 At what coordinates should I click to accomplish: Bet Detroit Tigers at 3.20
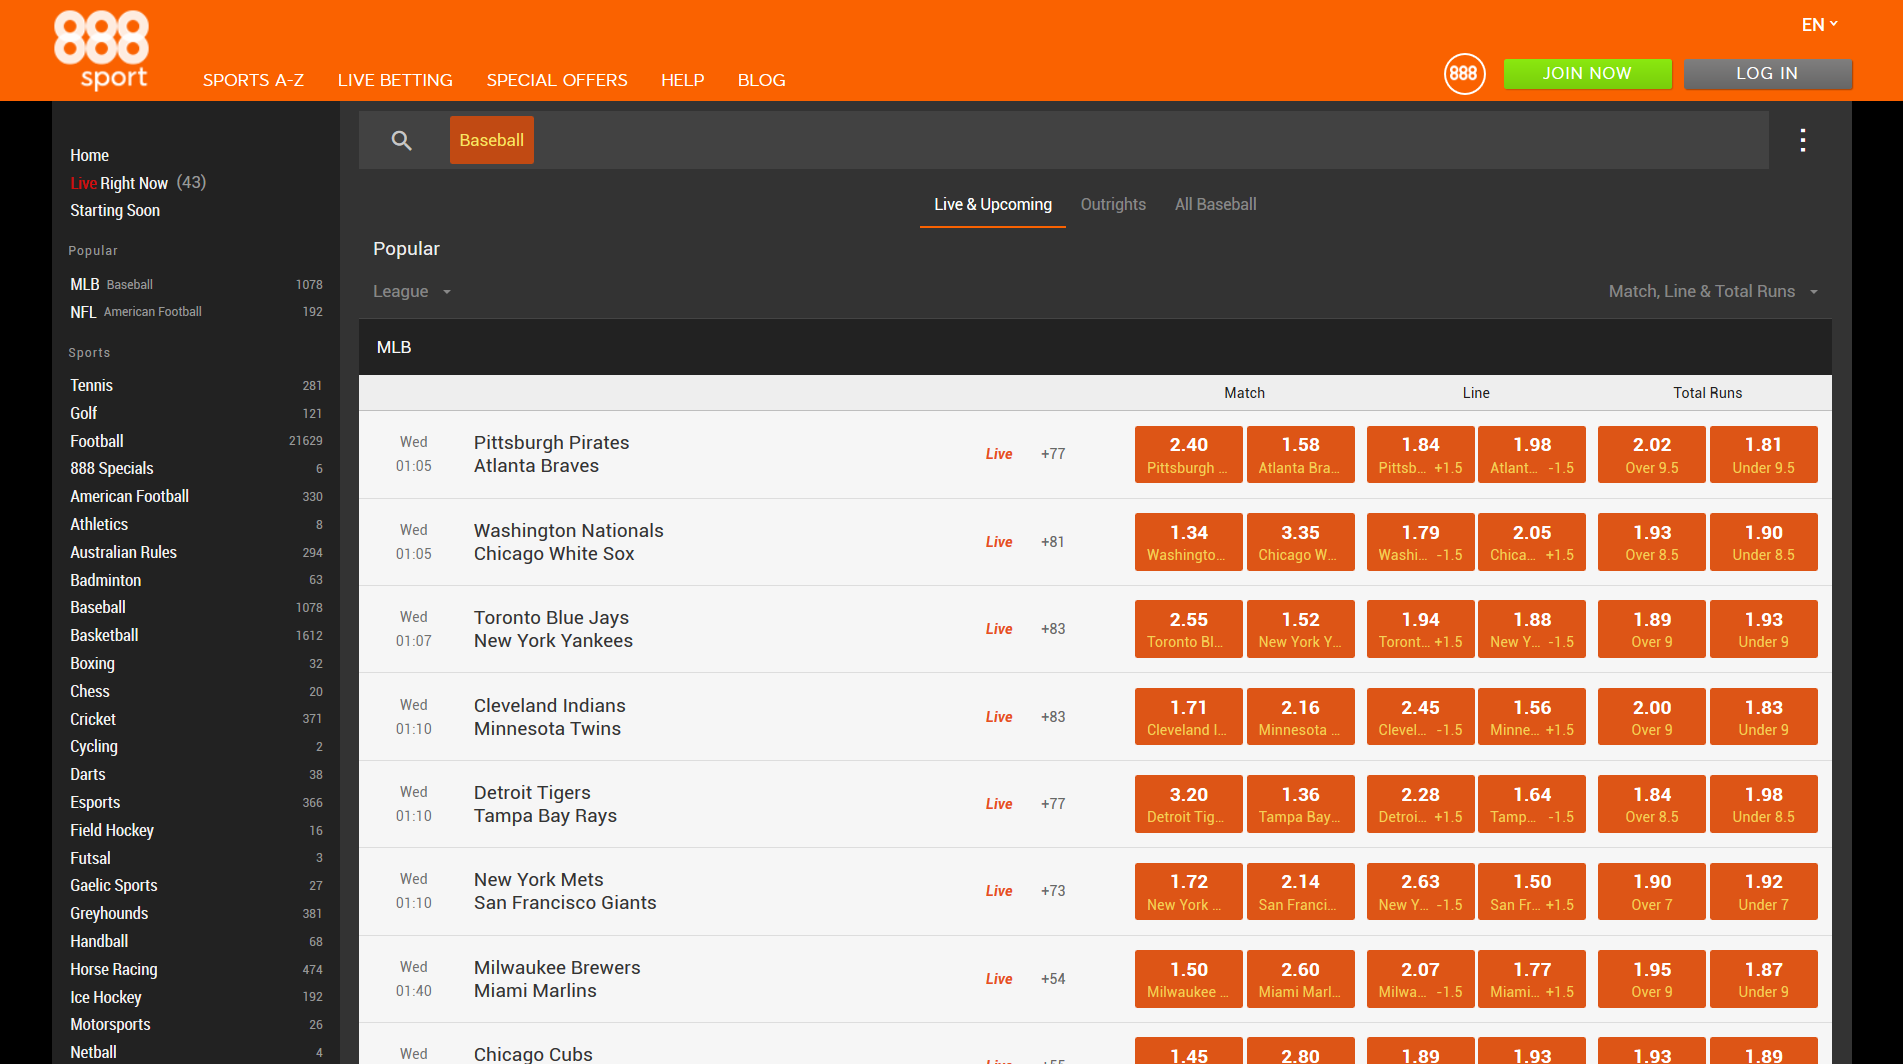pyautogui.click(x=1188, y=804)
